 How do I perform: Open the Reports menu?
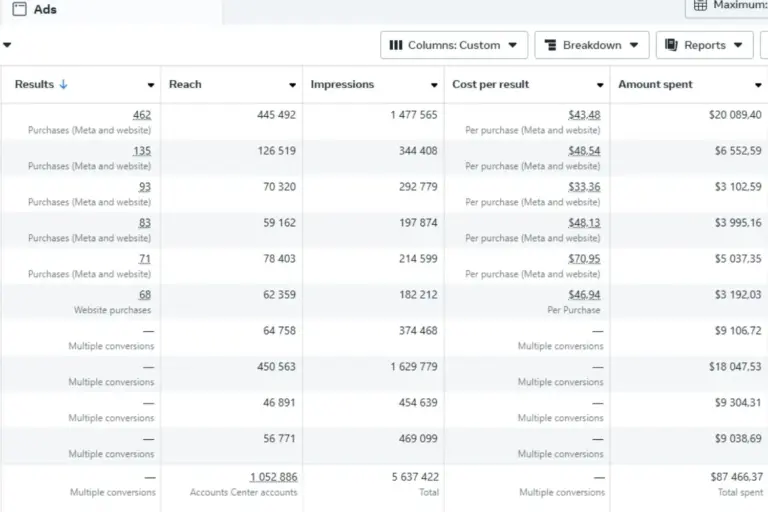(704, 45)
